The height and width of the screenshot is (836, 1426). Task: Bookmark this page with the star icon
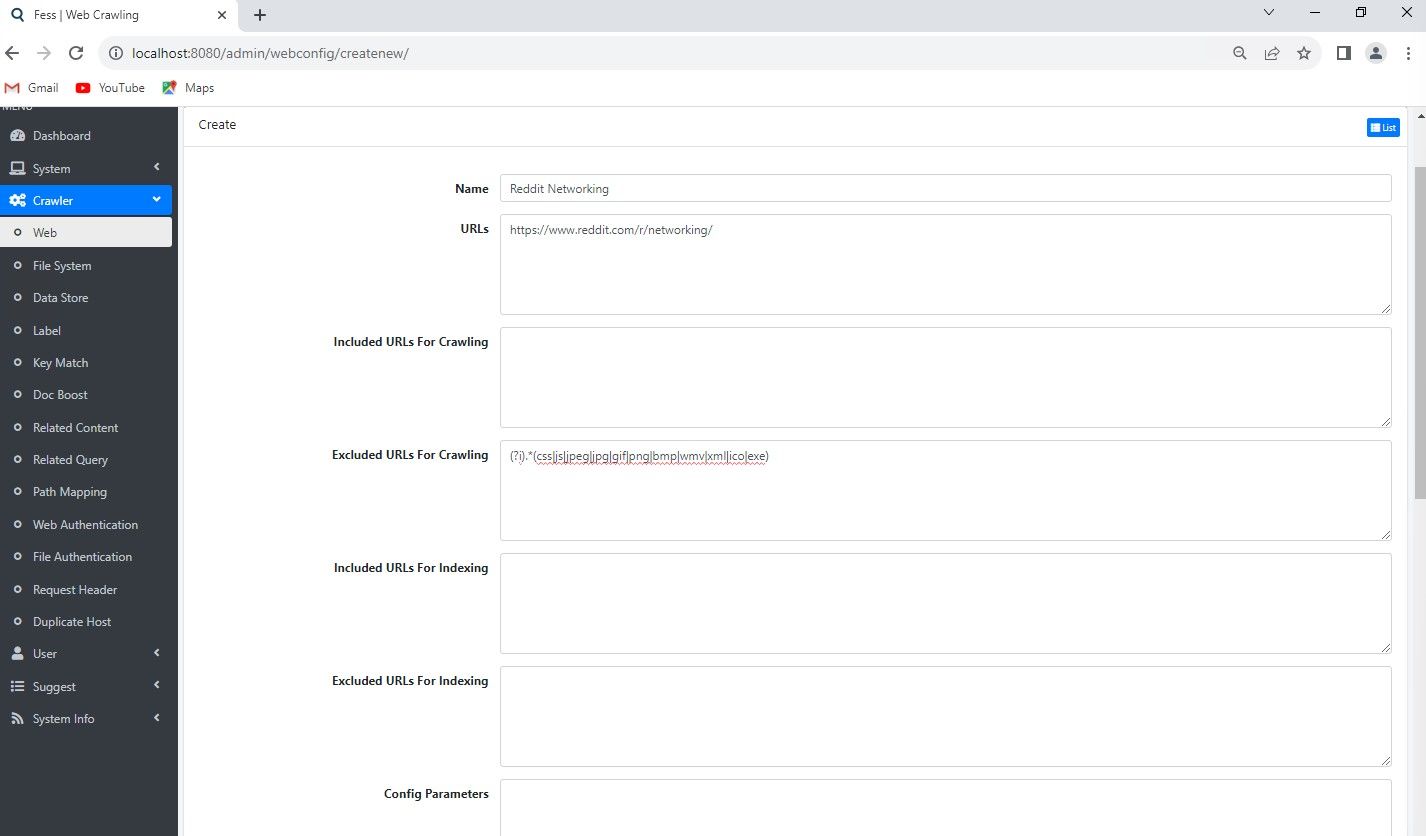1303,53
